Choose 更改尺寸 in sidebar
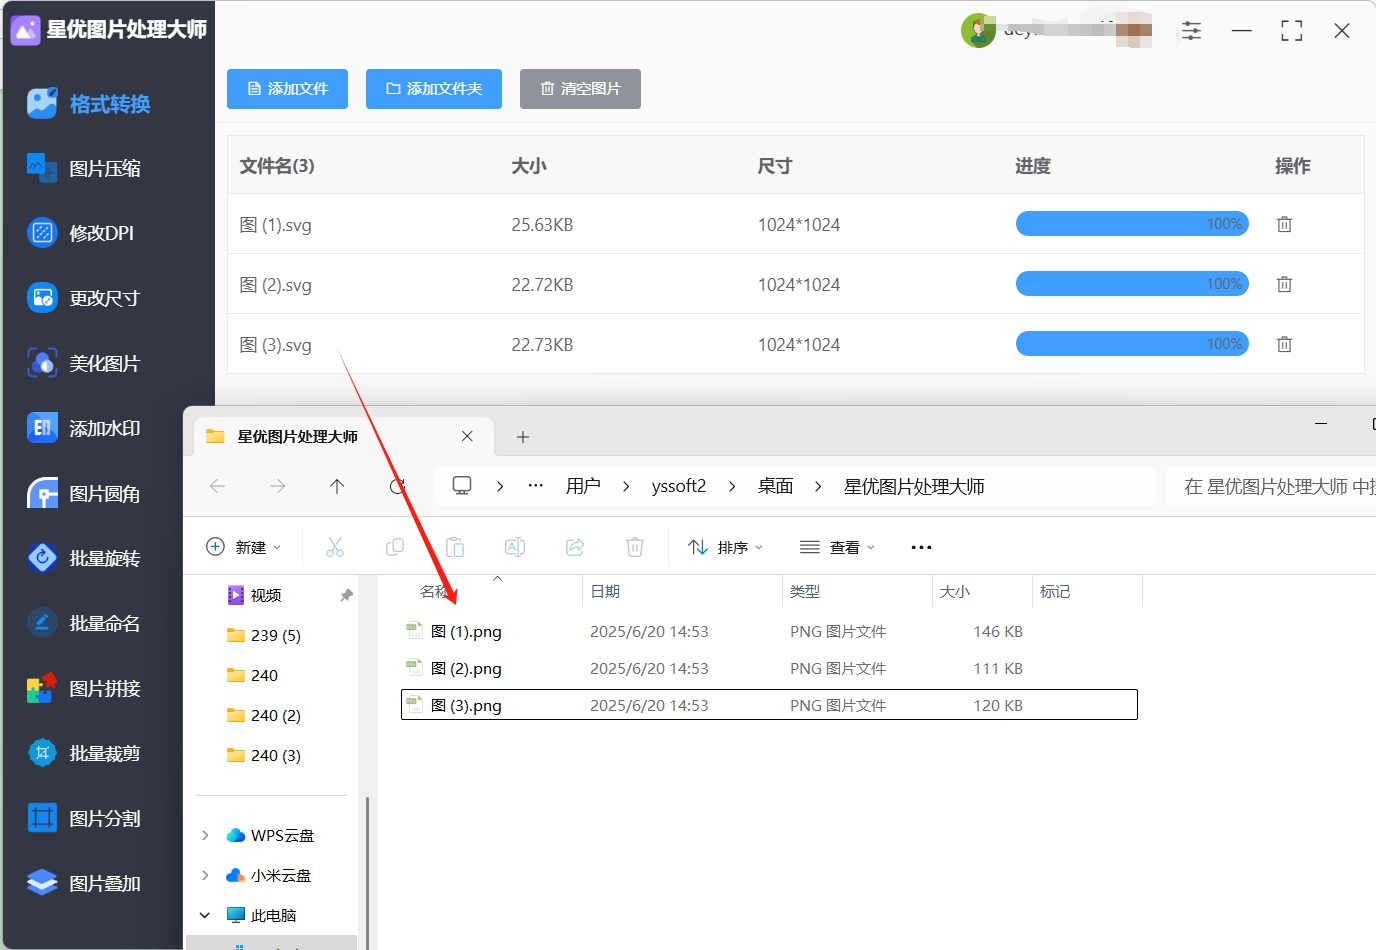 (85, 298)
